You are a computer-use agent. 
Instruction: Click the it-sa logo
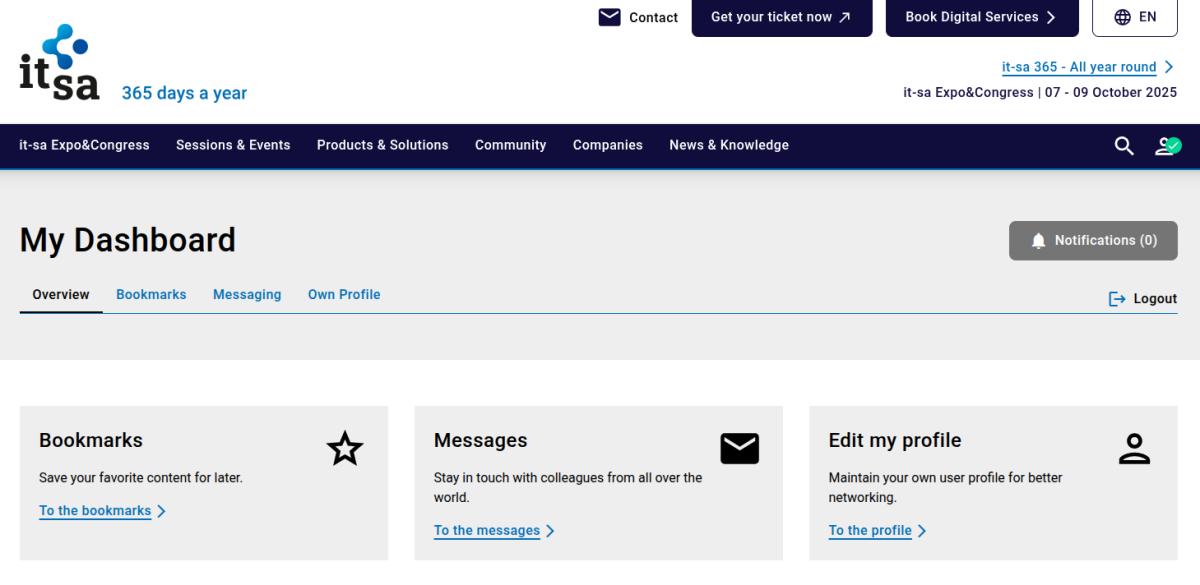point(60,63)
